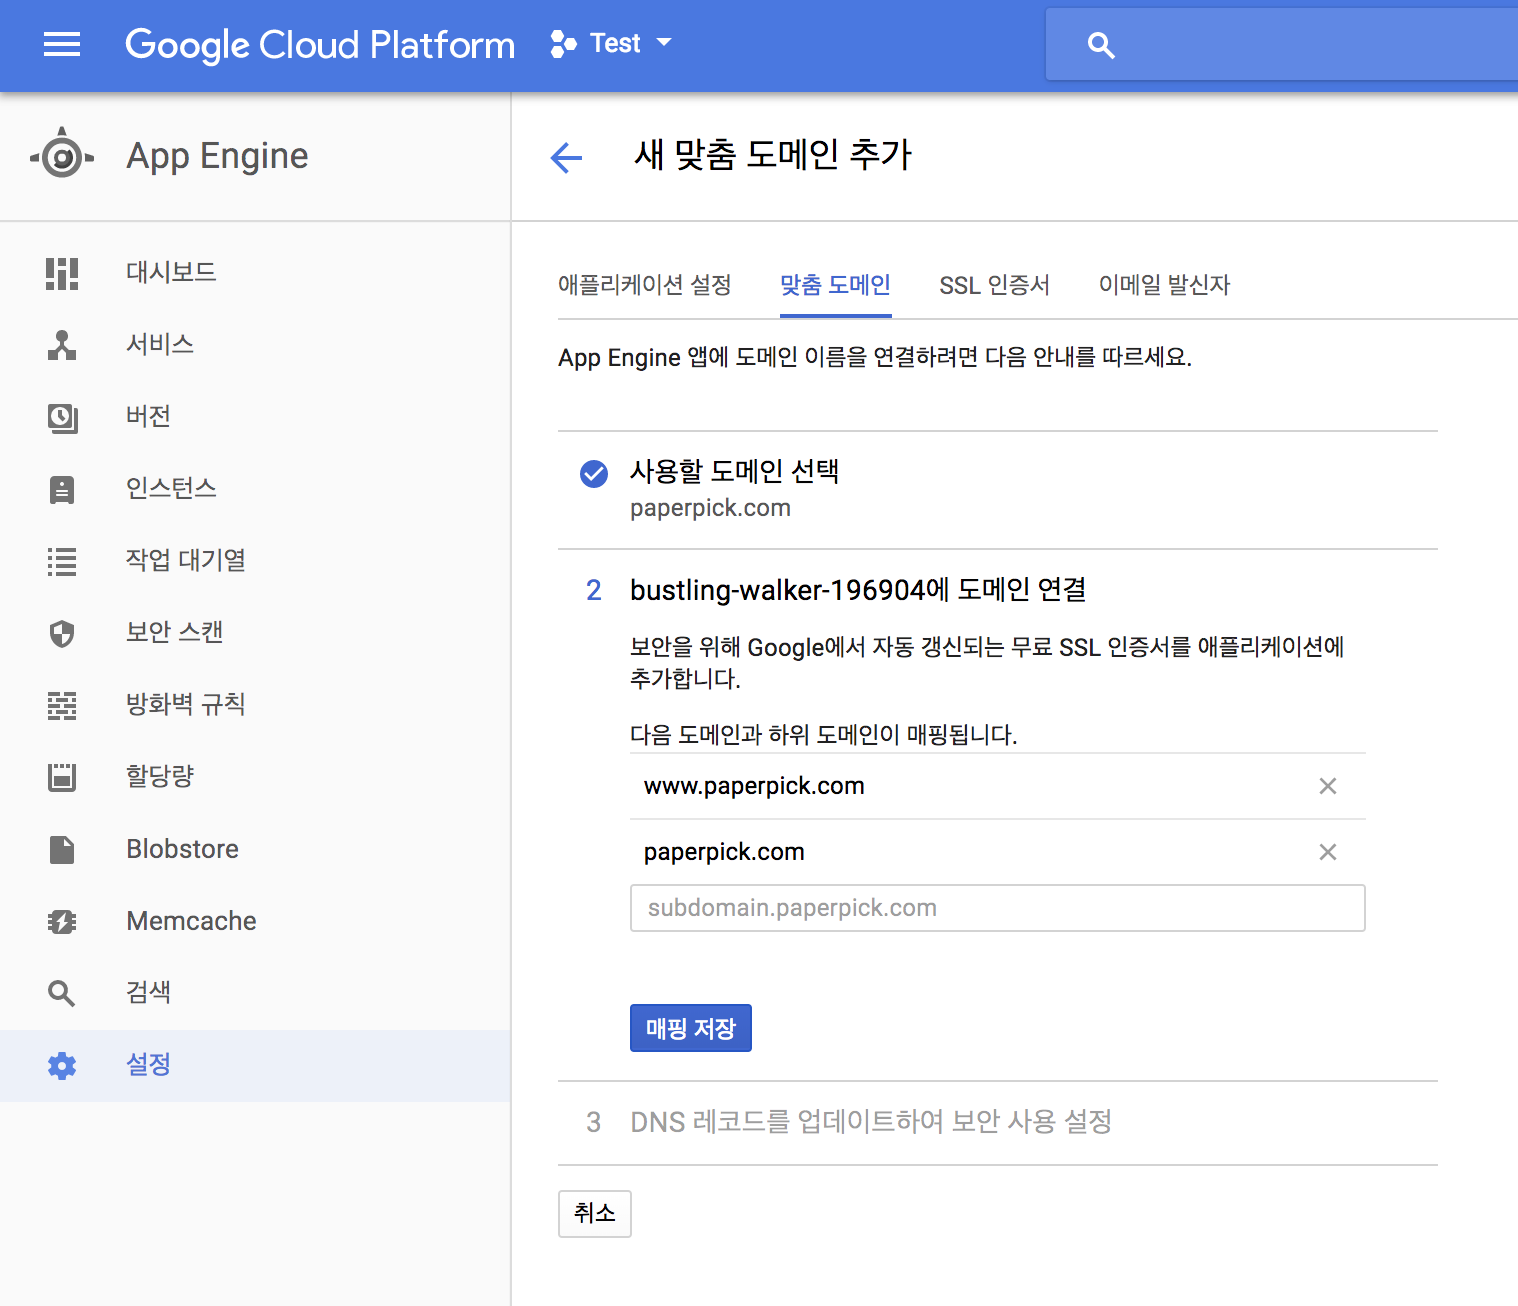The width and height of the screenshot is (1518, 1306).
Task: Remove www.paperpick.com mapping with X
Action: (x=1328, y=786)
